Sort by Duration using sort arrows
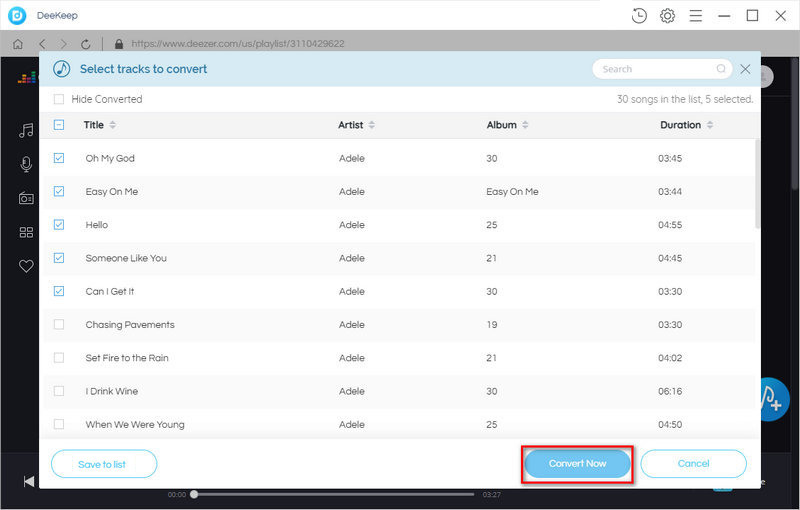800x510 pixels. coord(710,125)
